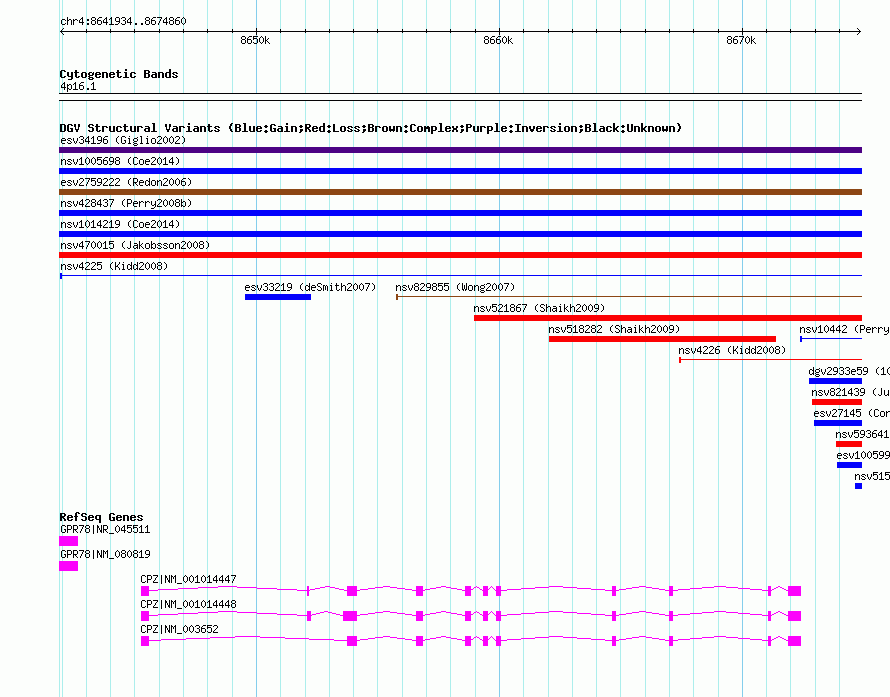Open the esv2759222 (Redon2006) label

(x=126, y=182)
